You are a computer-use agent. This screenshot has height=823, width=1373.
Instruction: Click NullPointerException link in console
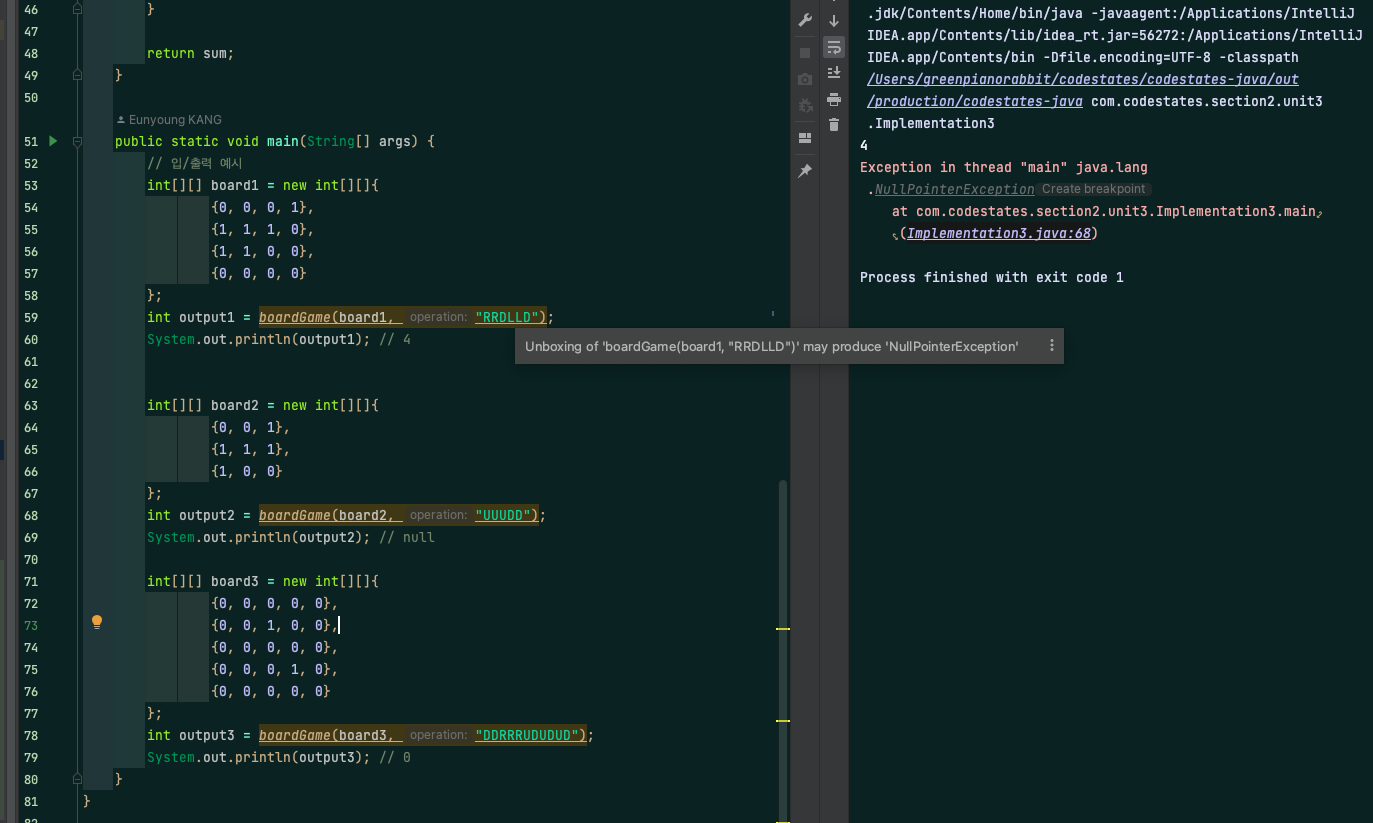(x=954, y=189)
